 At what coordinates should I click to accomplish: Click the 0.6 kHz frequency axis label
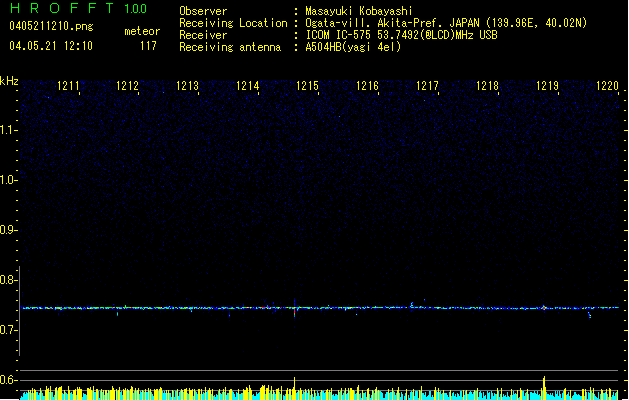click(x=9, y=380)
